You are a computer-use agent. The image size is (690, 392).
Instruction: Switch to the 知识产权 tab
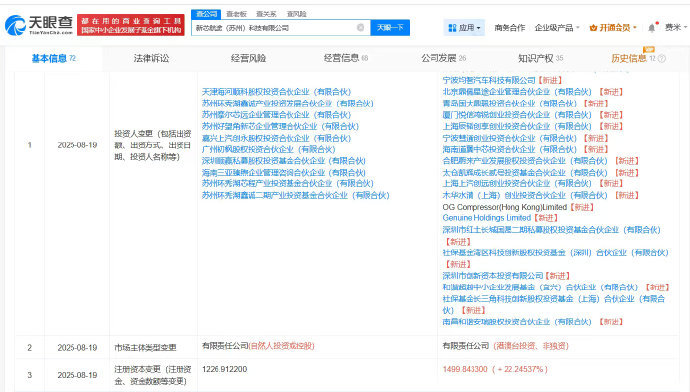pyautogui.click(x=540, y=59)
